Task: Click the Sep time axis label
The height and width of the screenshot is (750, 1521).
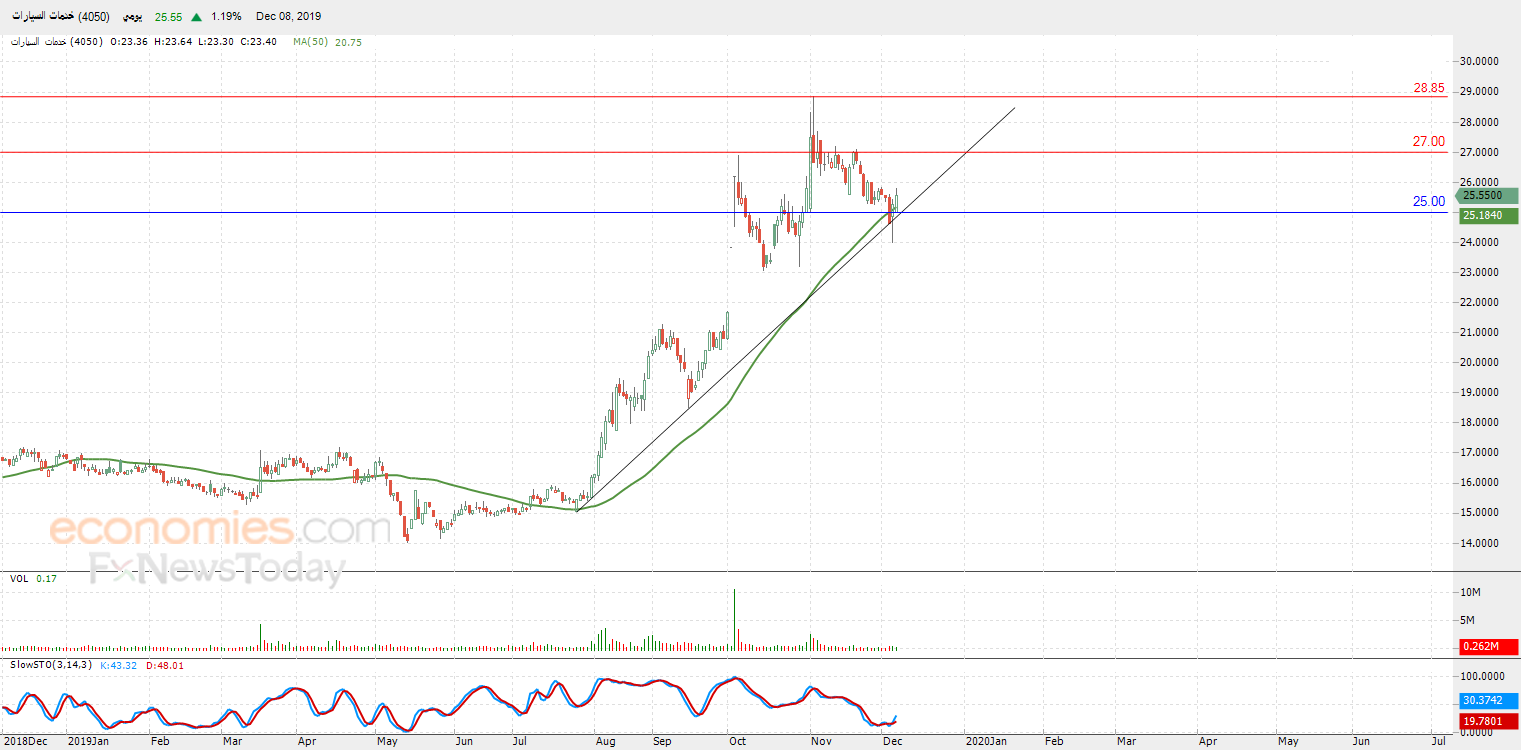Action: [661, 741]
